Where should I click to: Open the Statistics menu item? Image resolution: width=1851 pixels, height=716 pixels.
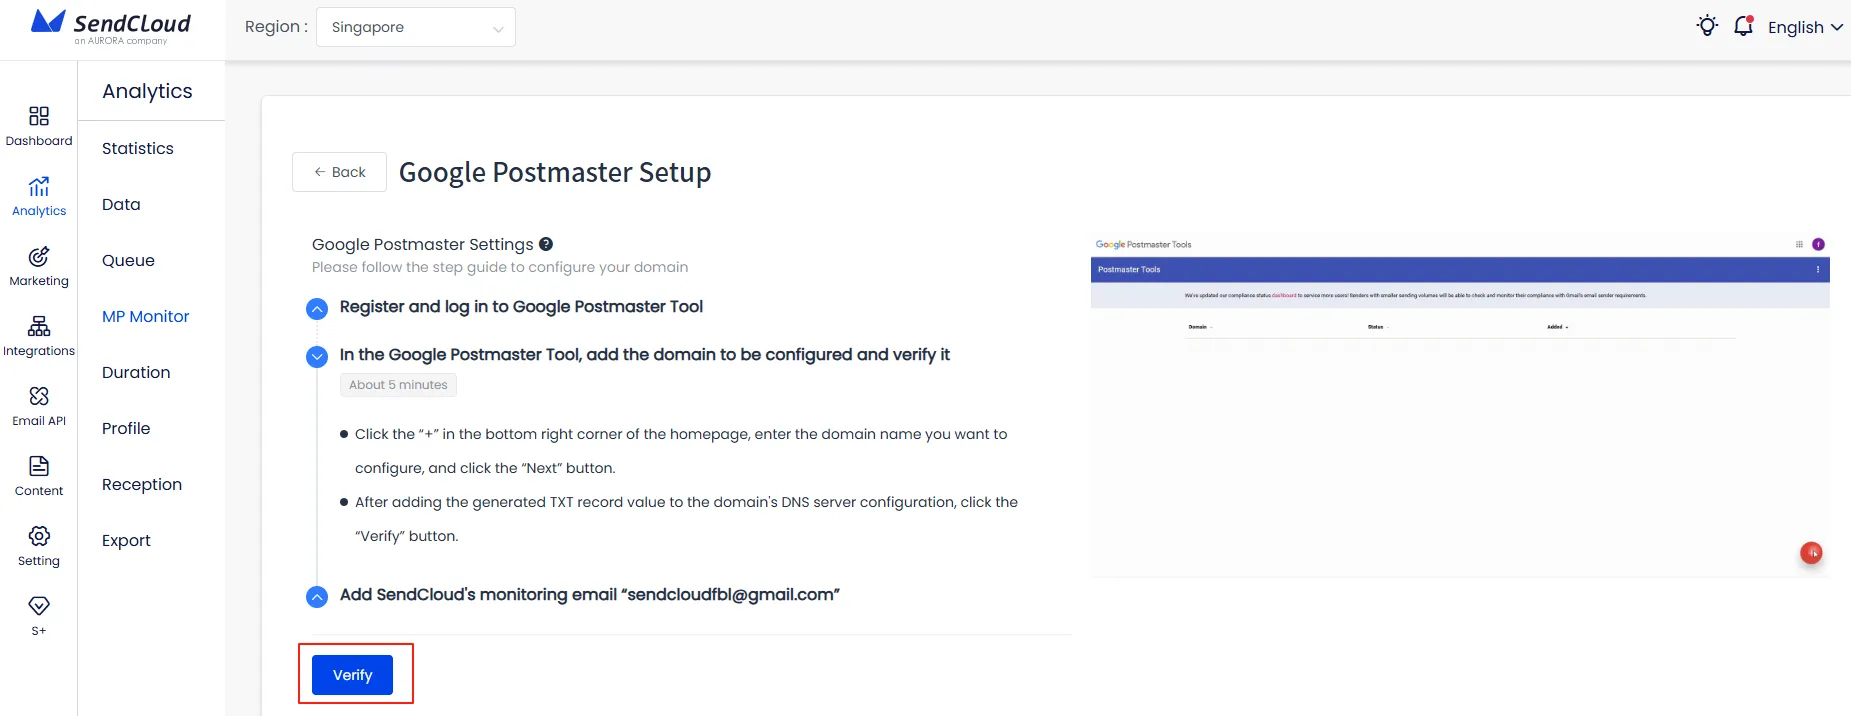138,148
